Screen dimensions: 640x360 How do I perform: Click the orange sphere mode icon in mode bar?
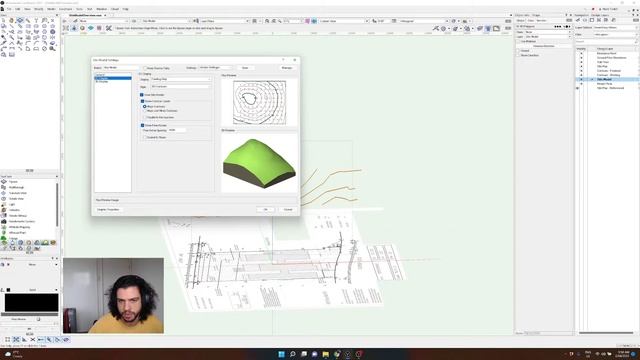(82, 28)
